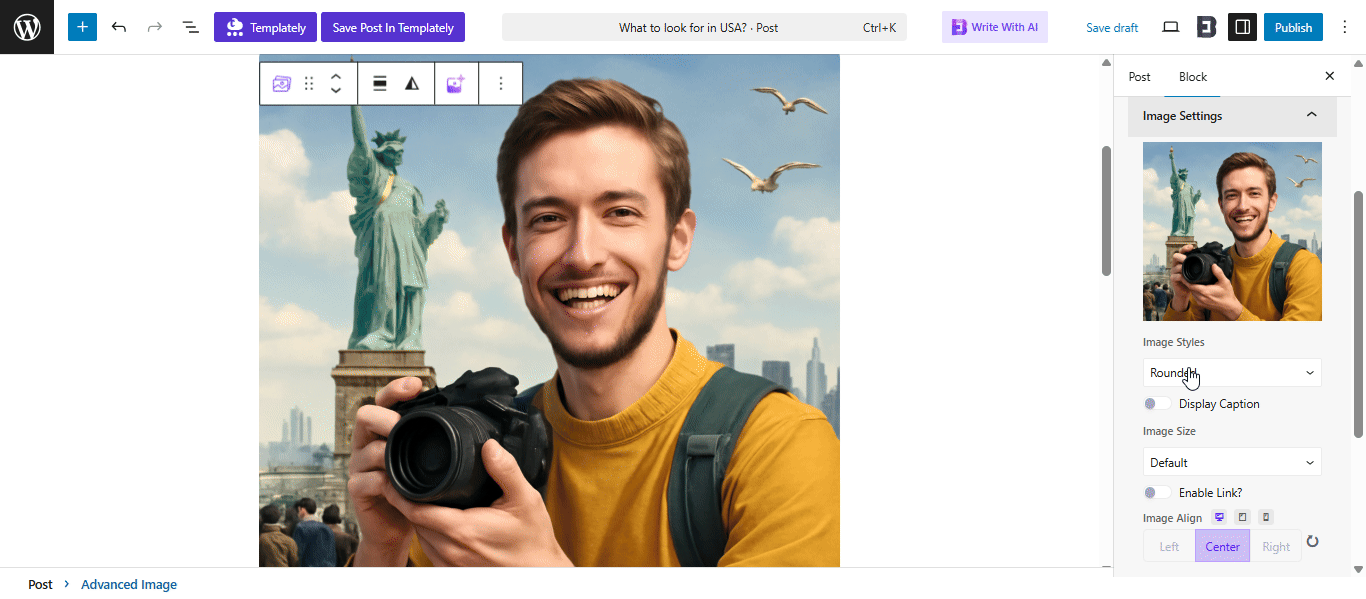Click Save Post In Templately
The width and height of the screenshot is (1366, 599).
click(x=393, y=27)
